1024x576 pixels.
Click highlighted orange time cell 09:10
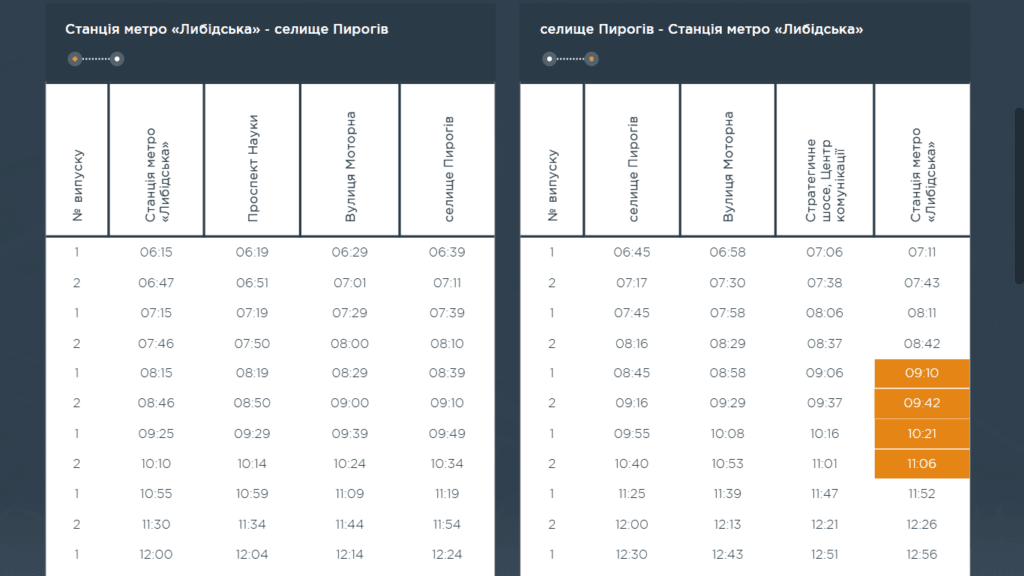[x=922, y=374]
